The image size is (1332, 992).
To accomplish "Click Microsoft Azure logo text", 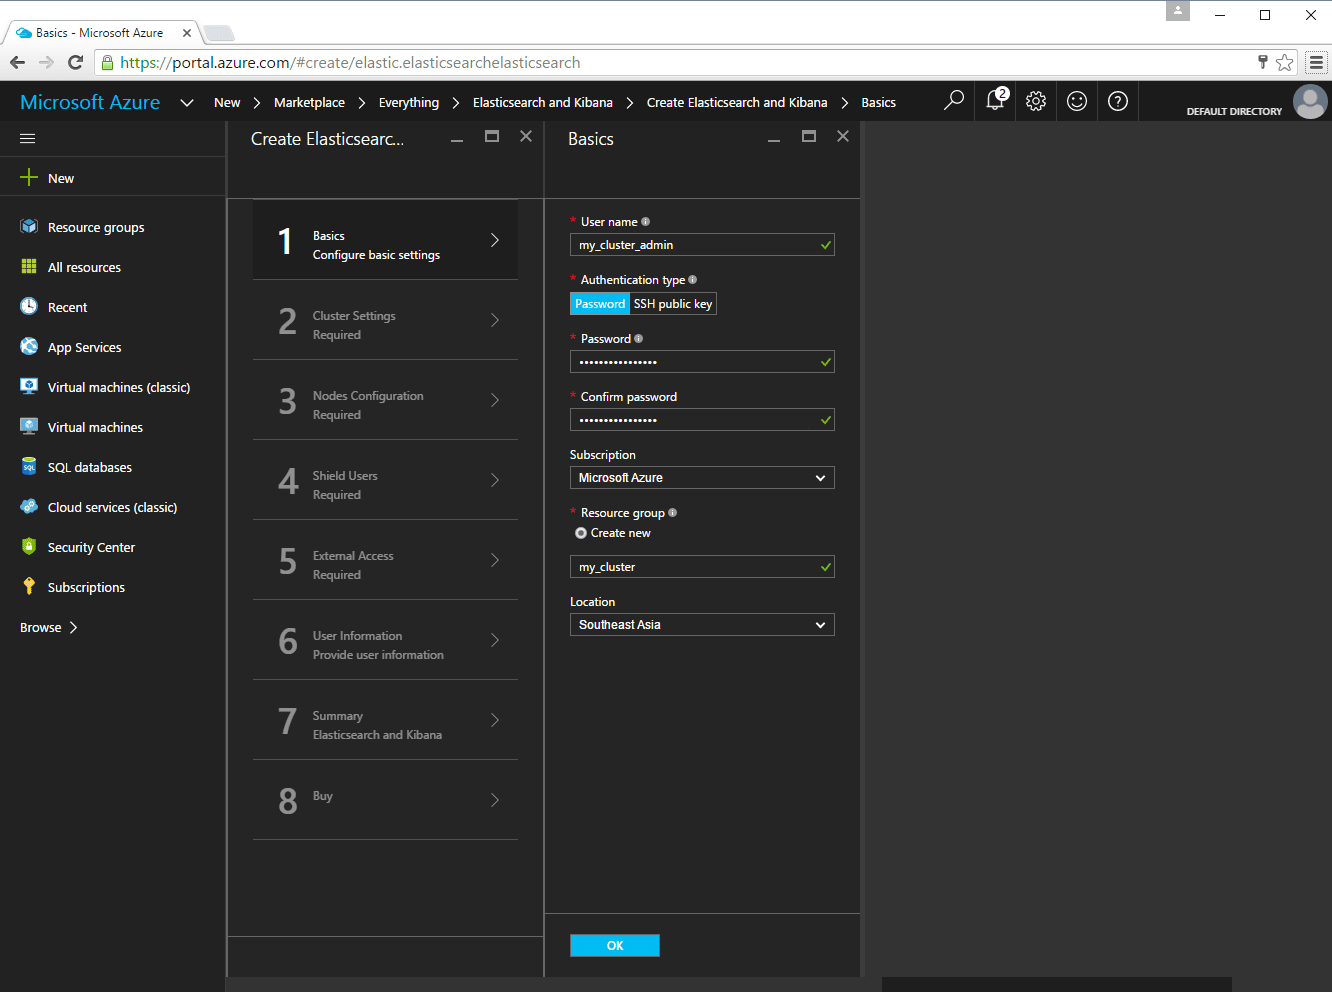I will (x=90, y=102).
